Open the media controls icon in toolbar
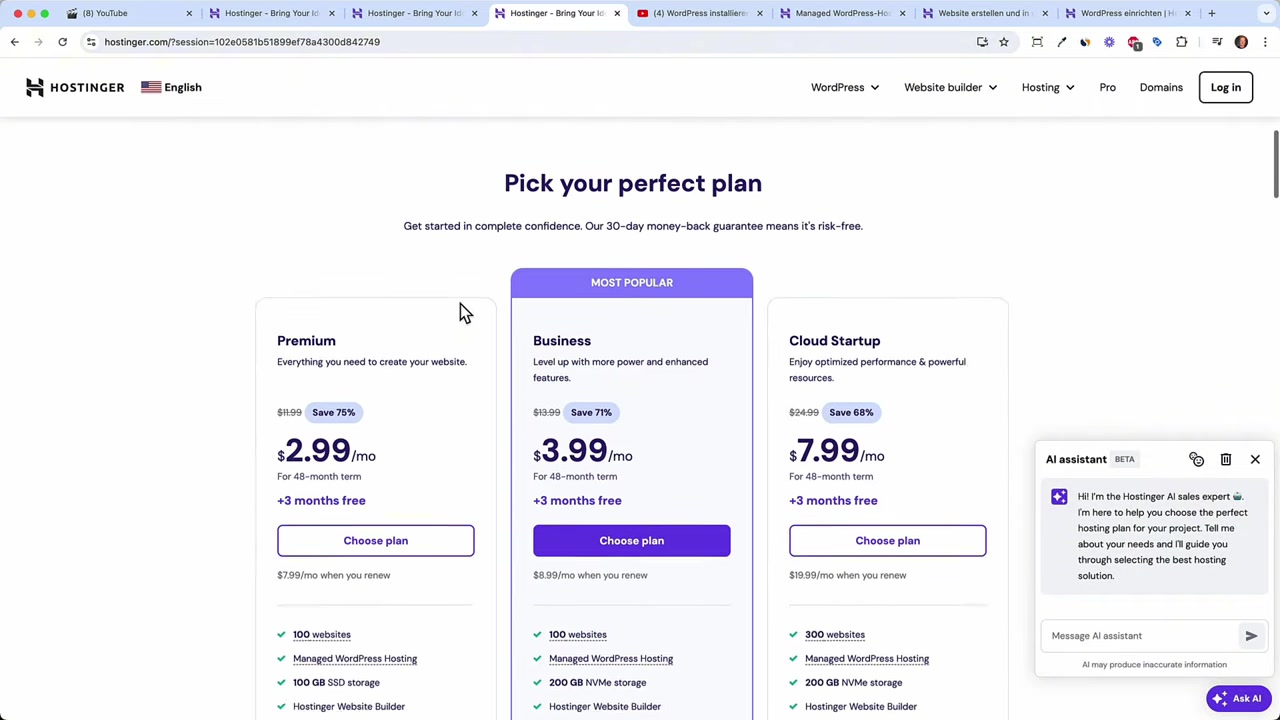Screen dimensions: 1280x720 pyautogui.click(x=1217, y=42)
